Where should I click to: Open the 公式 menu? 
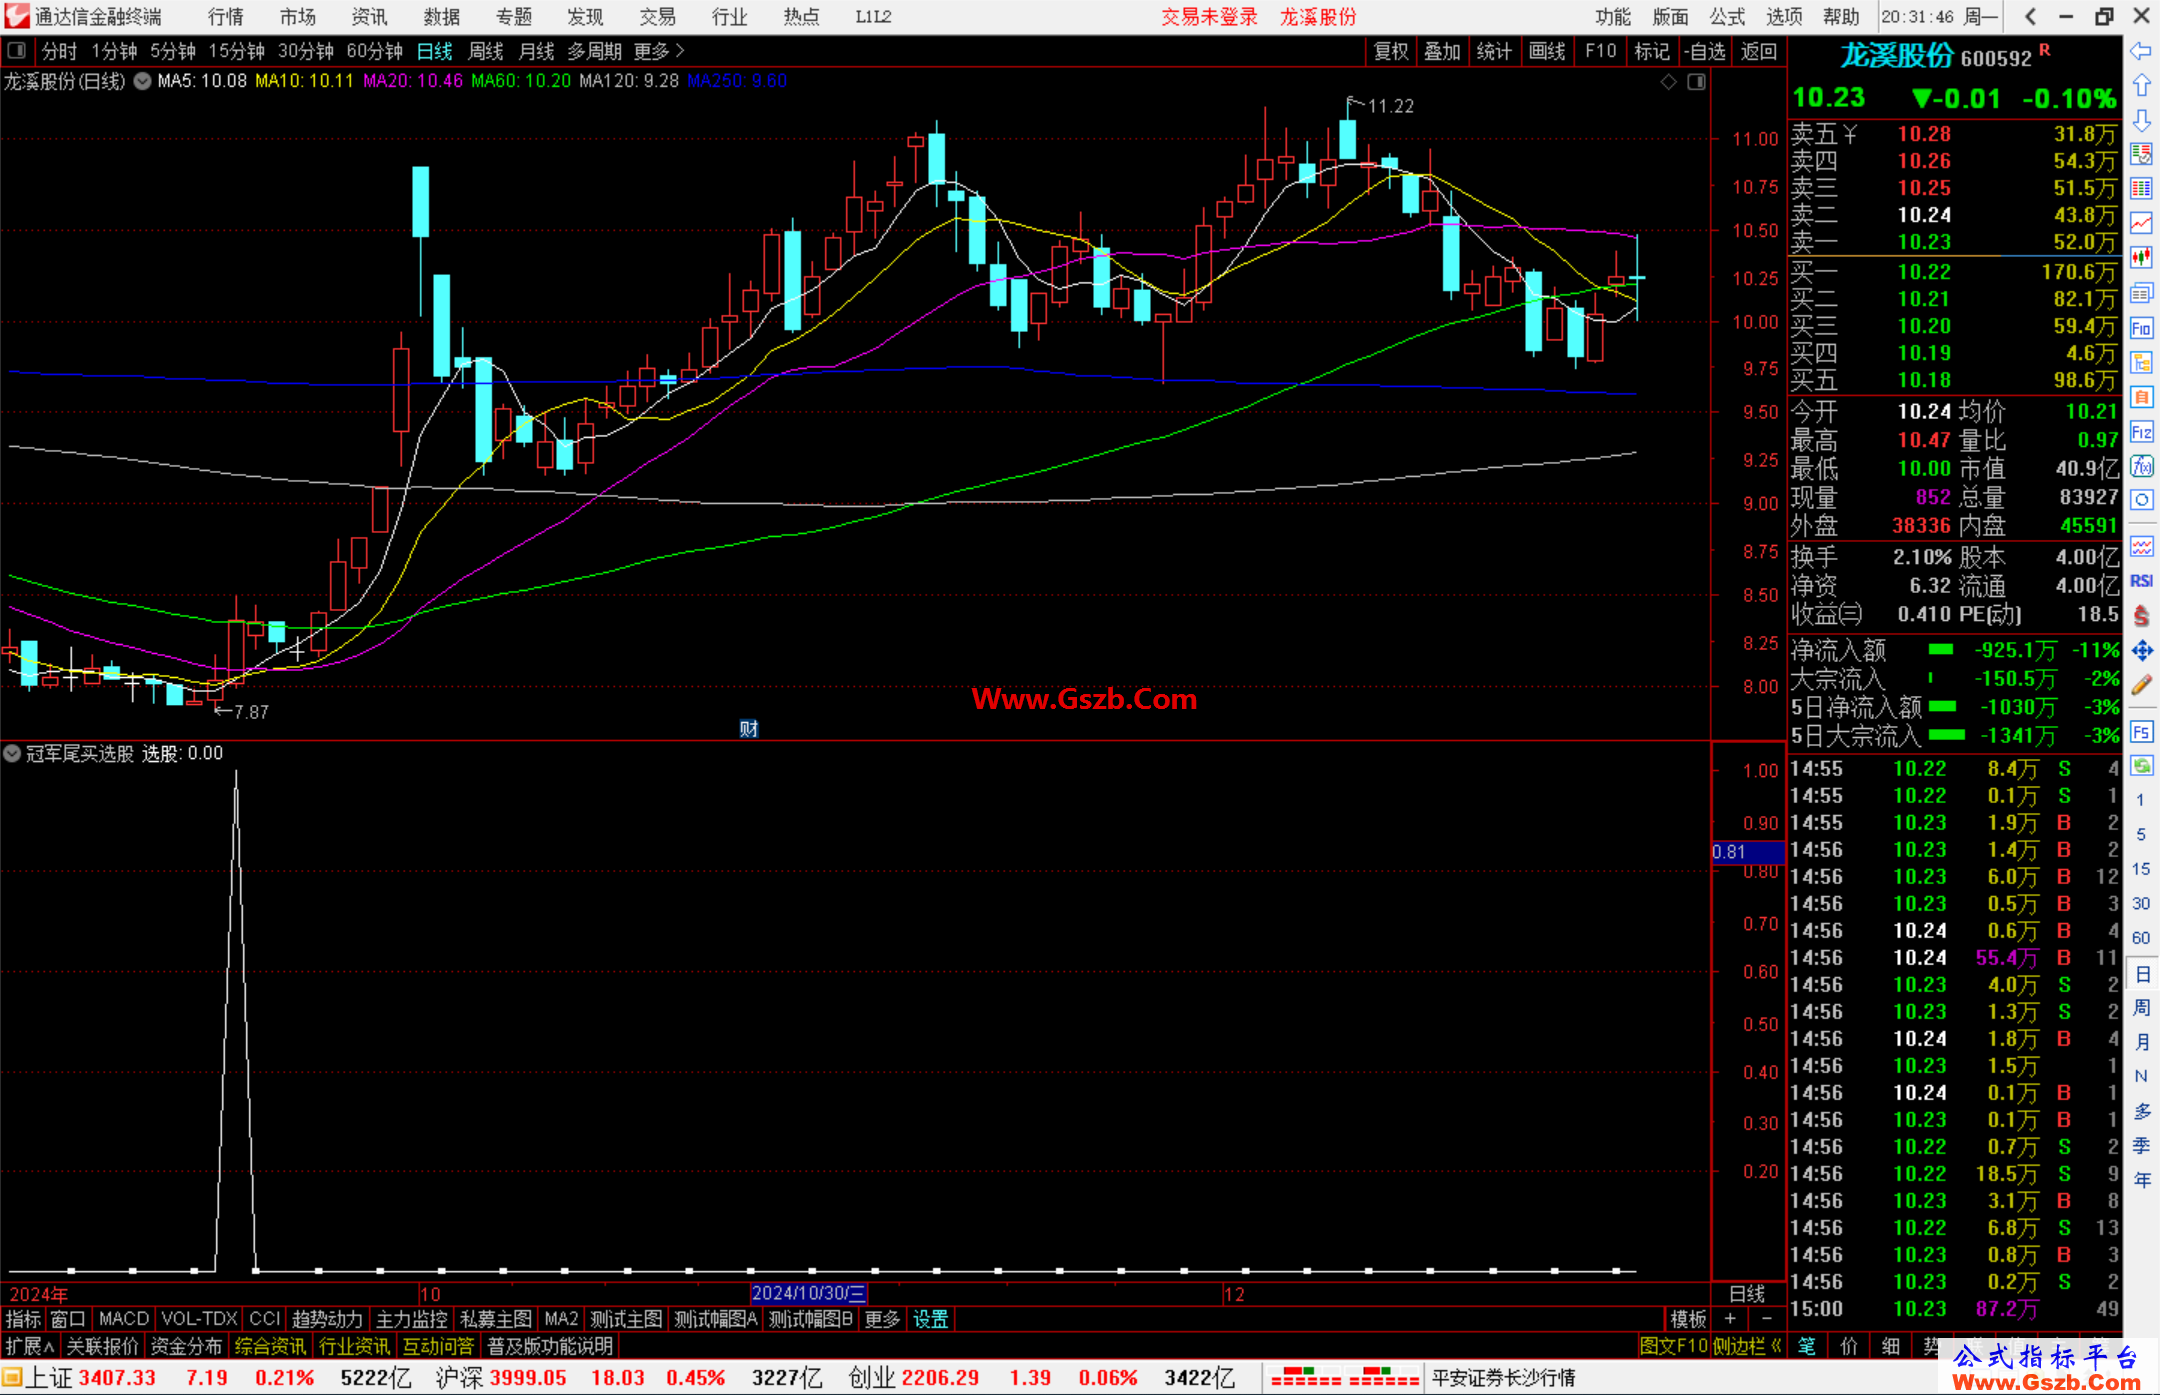[x=1727, y=16]
